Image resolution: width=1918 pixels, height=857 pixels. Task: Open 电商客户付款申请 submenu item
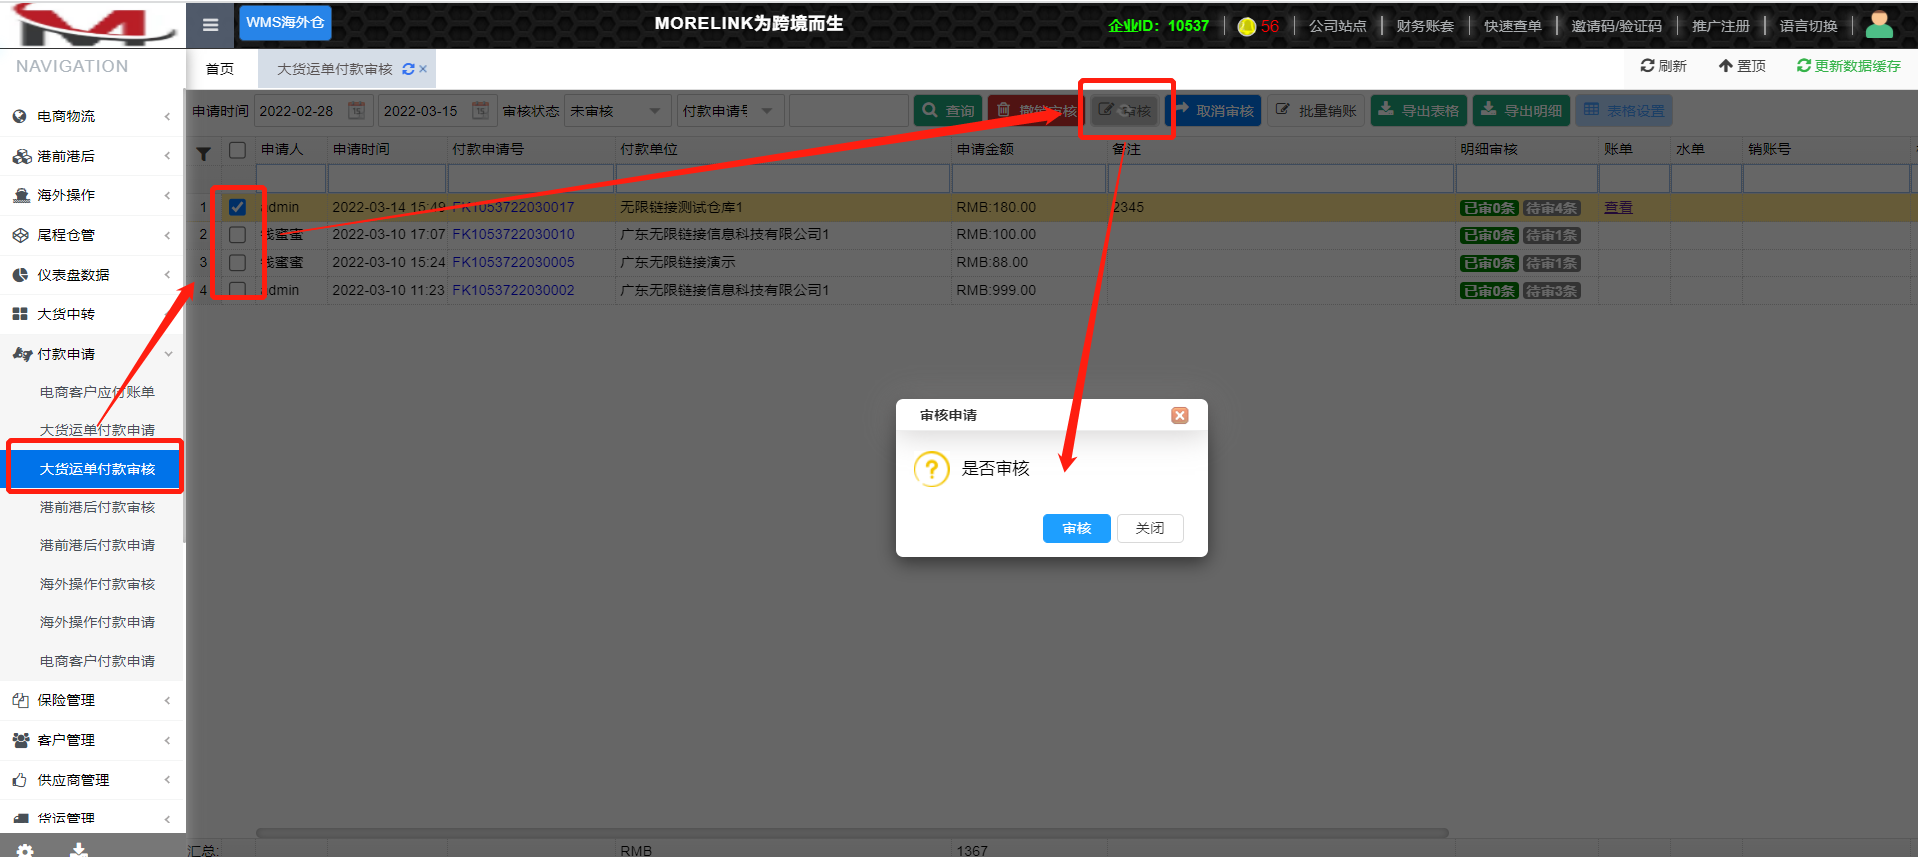click(x=97, y=661)
